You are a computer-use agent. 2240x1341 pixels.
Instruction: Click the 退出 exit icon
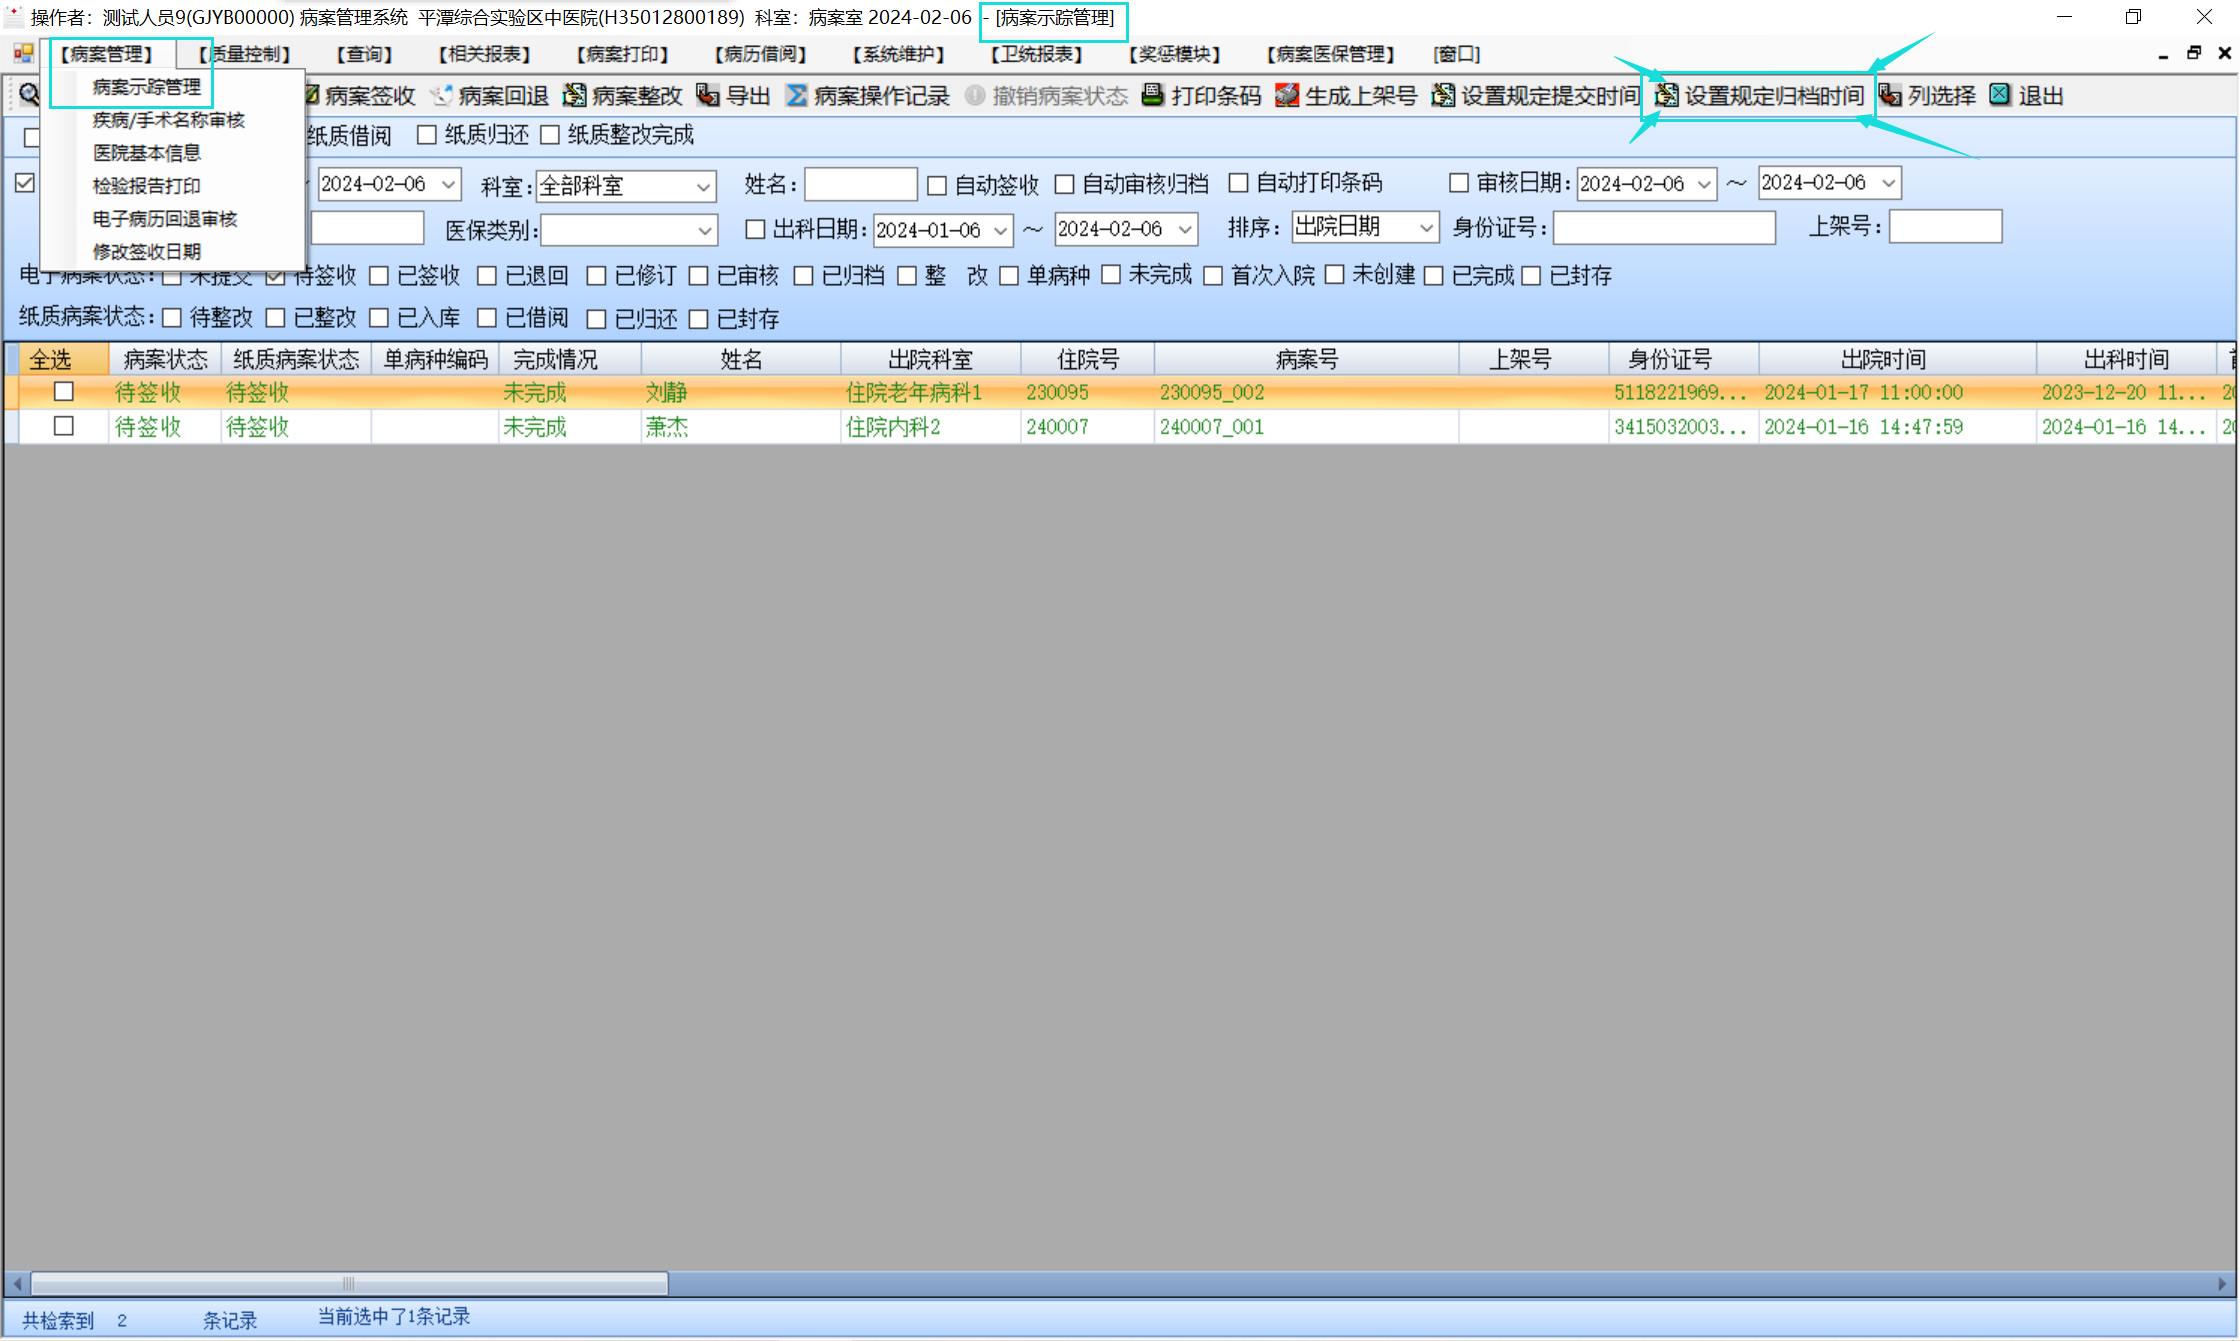pyautogui.click(x=2000, y=95)
